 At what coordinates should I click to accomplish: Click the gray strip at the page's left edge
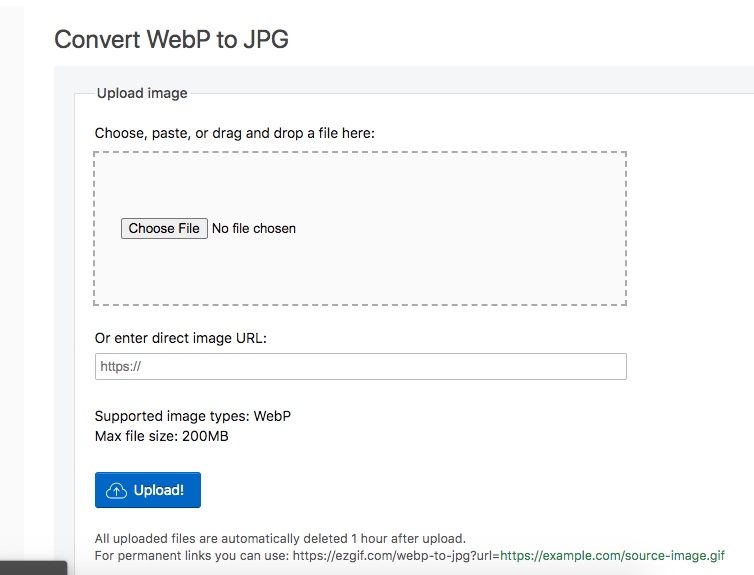[12, 279]
